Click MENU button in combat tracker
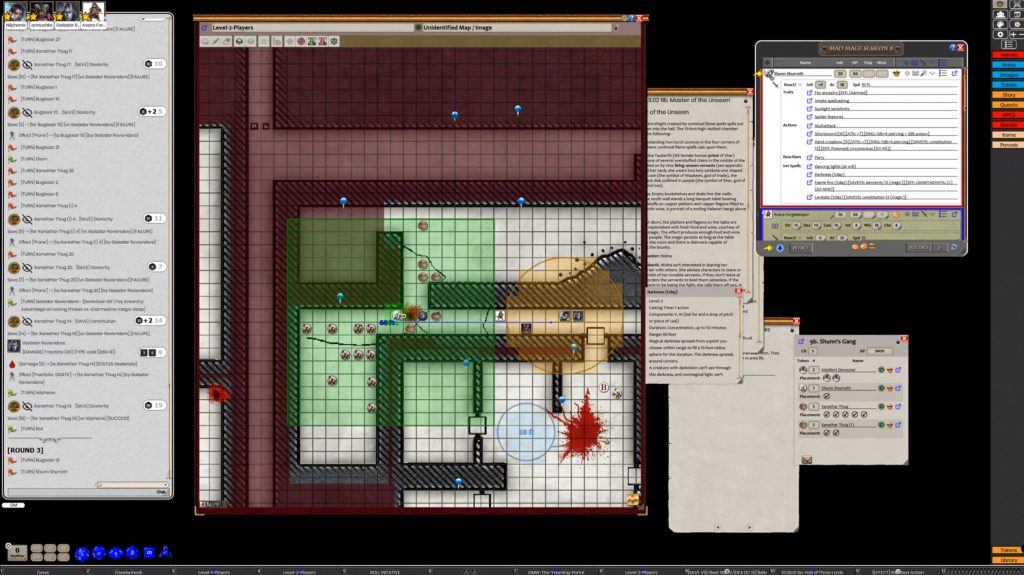 coord(800,248)
